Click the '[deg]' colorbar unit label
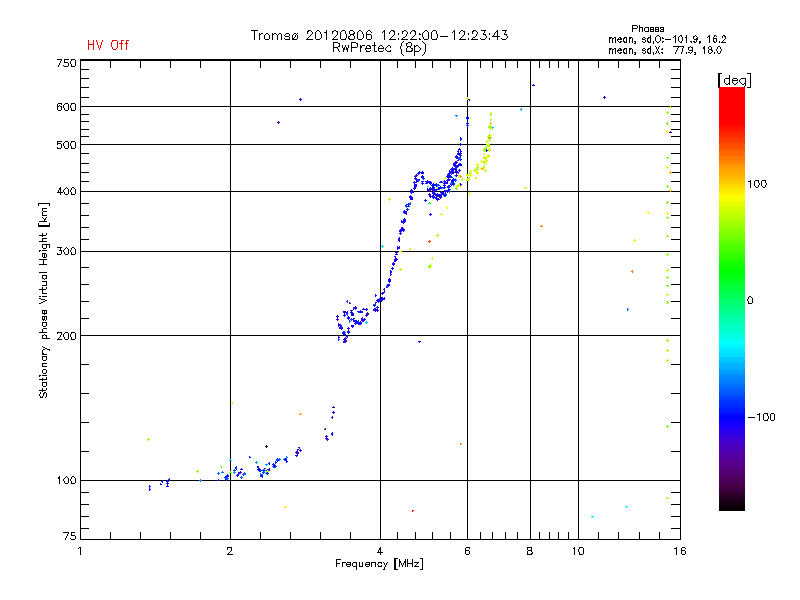Image resolution: width=800 pixels, height=600 pixels. (734, 80)
